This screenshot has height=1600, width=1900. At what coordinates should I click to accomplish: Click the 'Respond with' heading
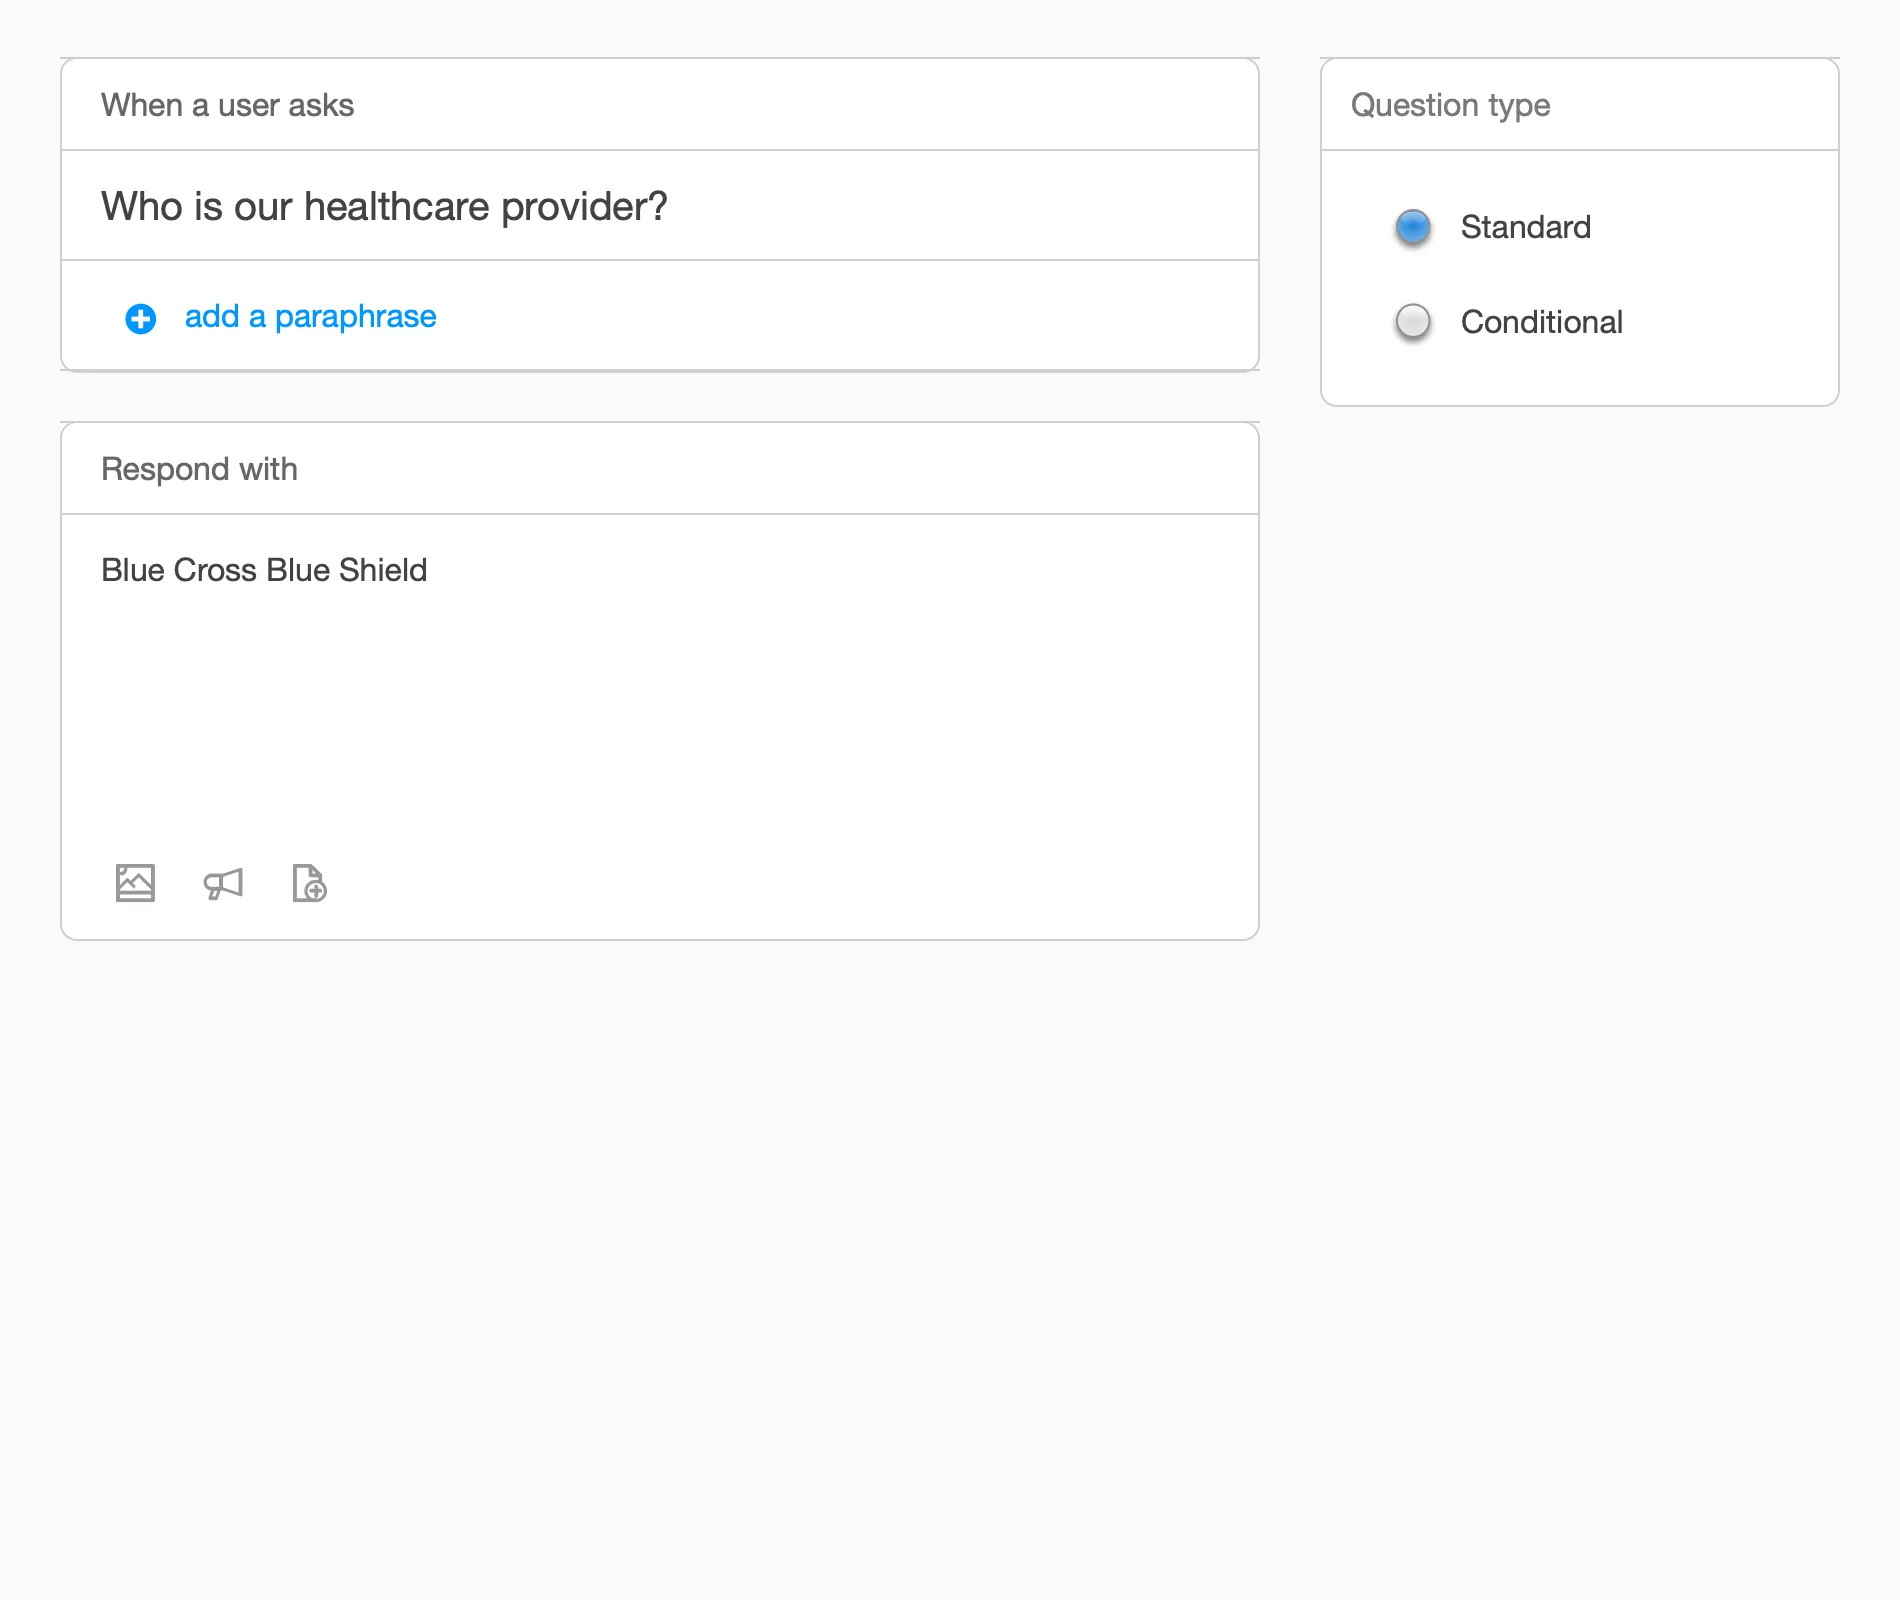(199, 469)
